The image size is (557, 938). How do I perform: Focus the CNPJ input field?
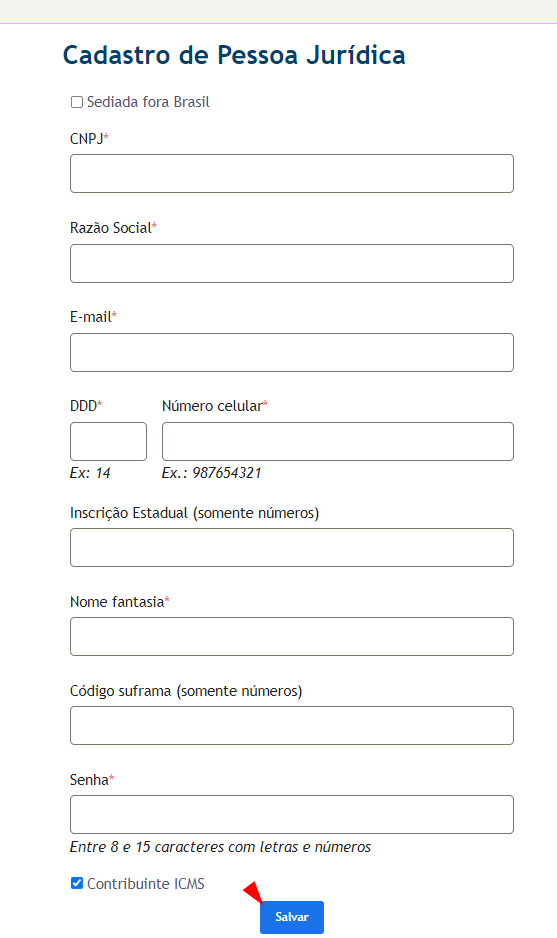[x=292, y=173]
